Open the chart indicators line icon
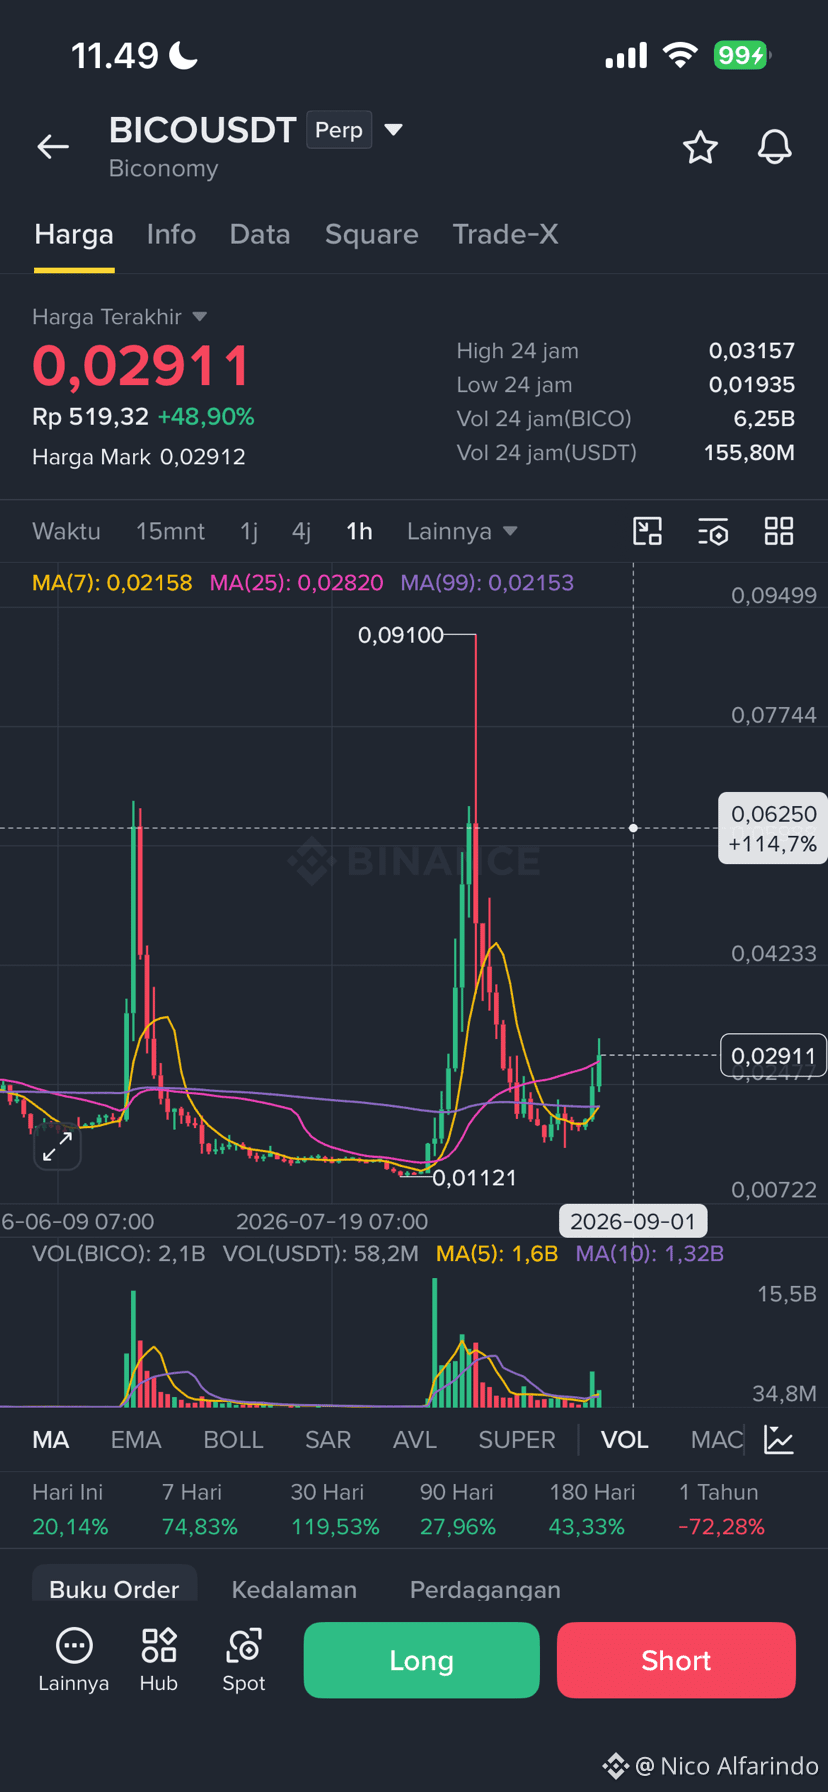This screenshot has height=1792, width=828. [x=779, y=1440]
